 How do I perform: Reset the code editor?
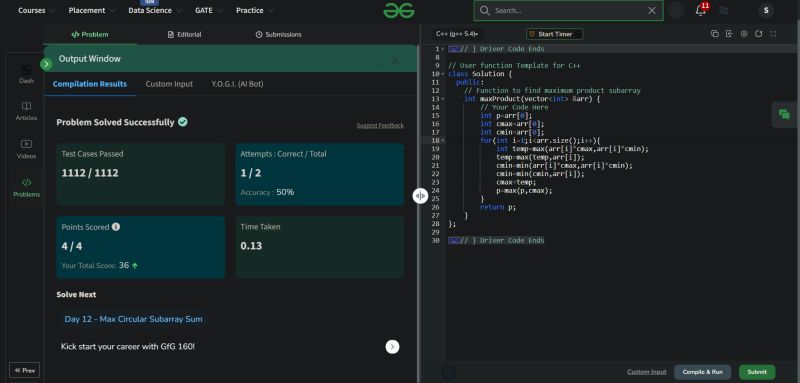758,34
